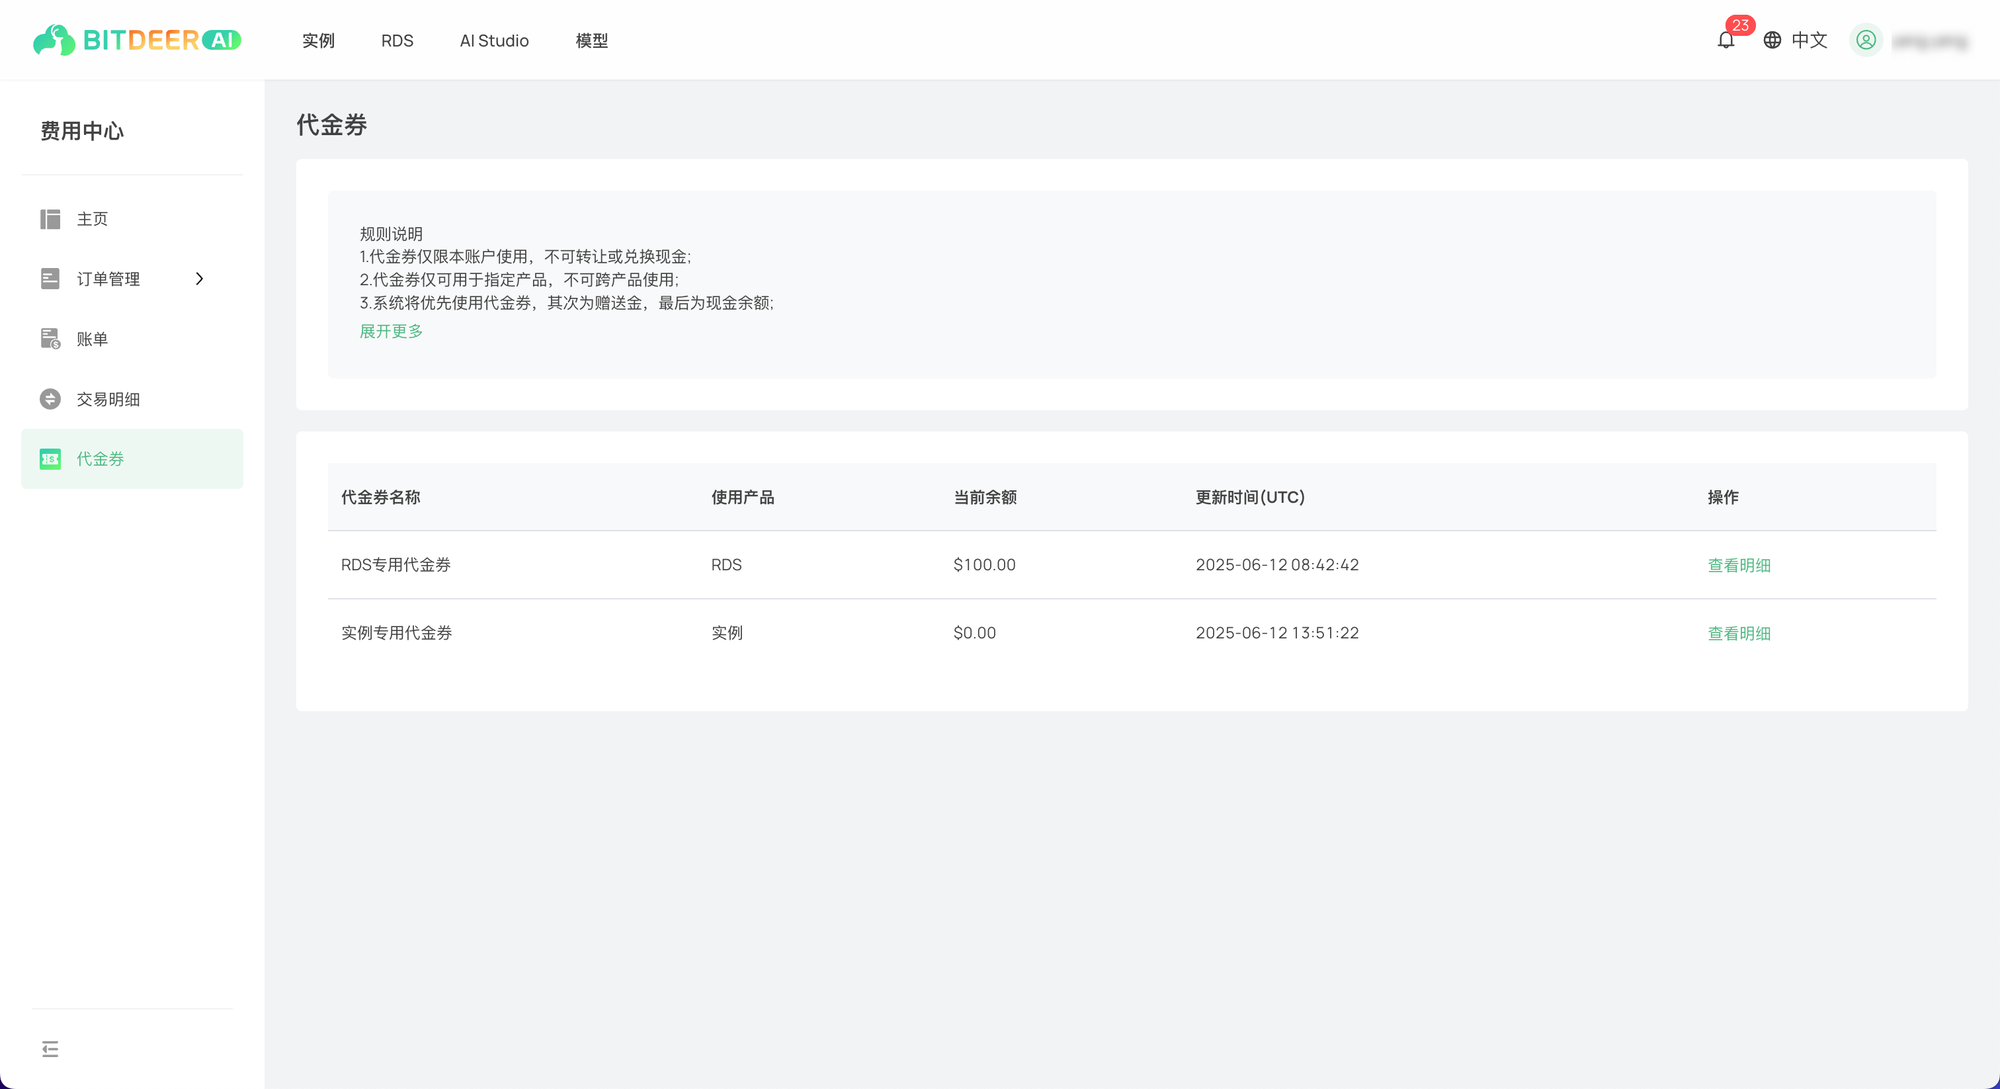2000x1089 pixels.
Task: Open the 实例 top menu
Action: click(x=318, y=41)
